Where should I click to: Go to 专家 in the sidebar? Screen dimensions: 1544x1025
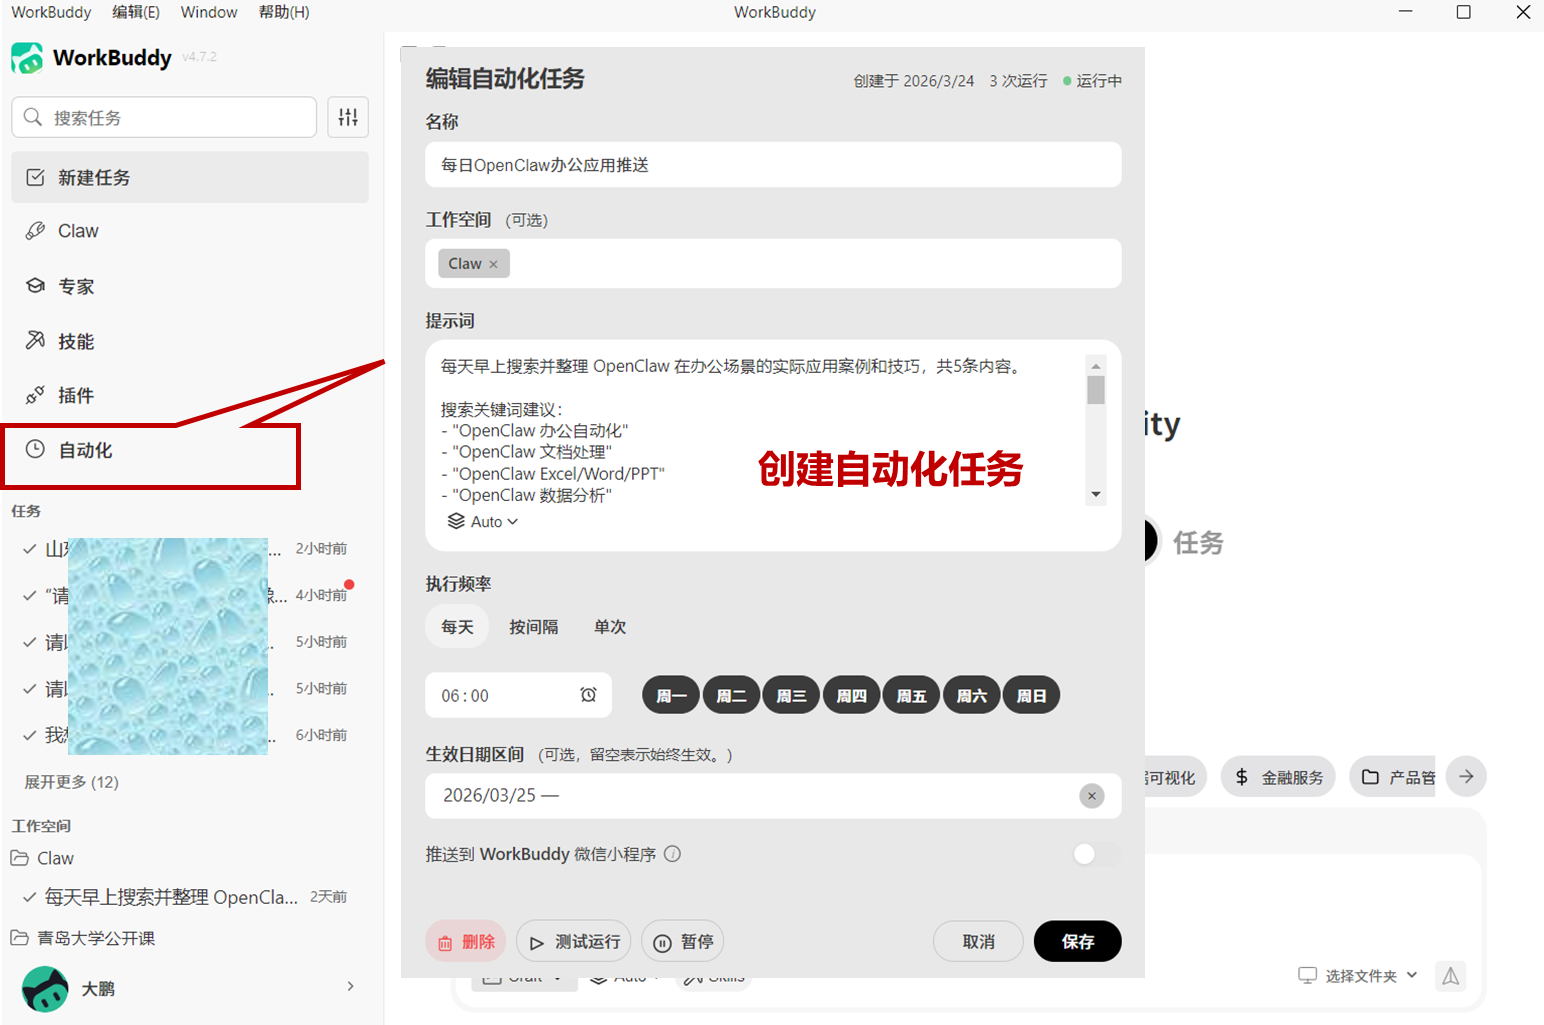[190, 286]
